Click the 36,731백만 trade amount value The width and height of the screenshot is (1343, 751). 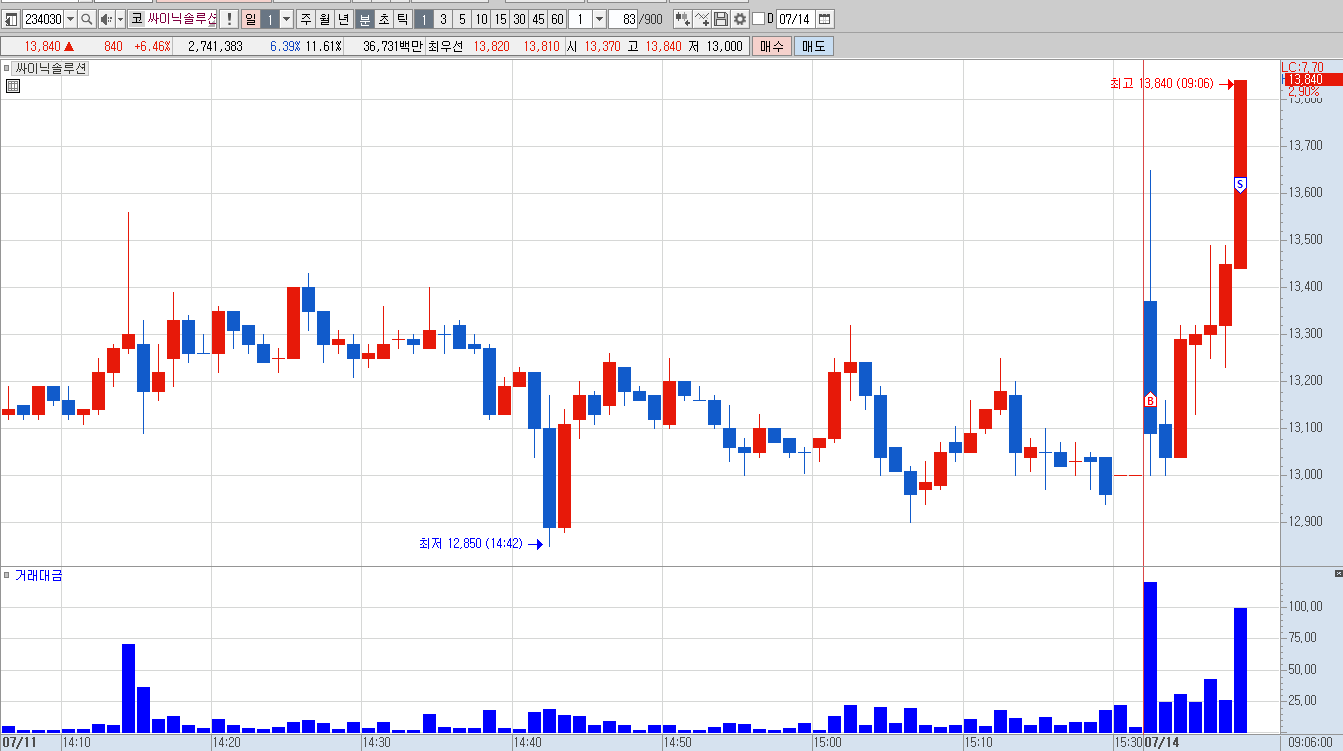tap(392, 46)
